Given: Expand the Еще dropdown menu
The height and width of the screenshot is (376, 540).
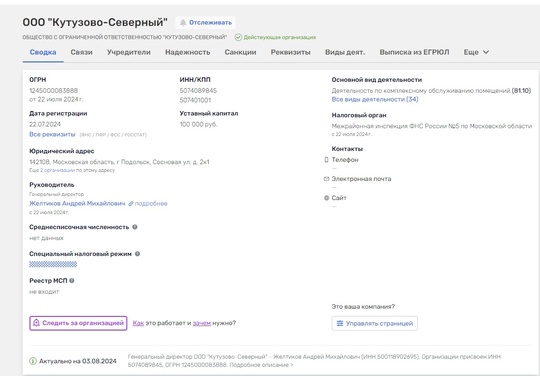Looking at the screenshot, I should click(x=476, y=52).
